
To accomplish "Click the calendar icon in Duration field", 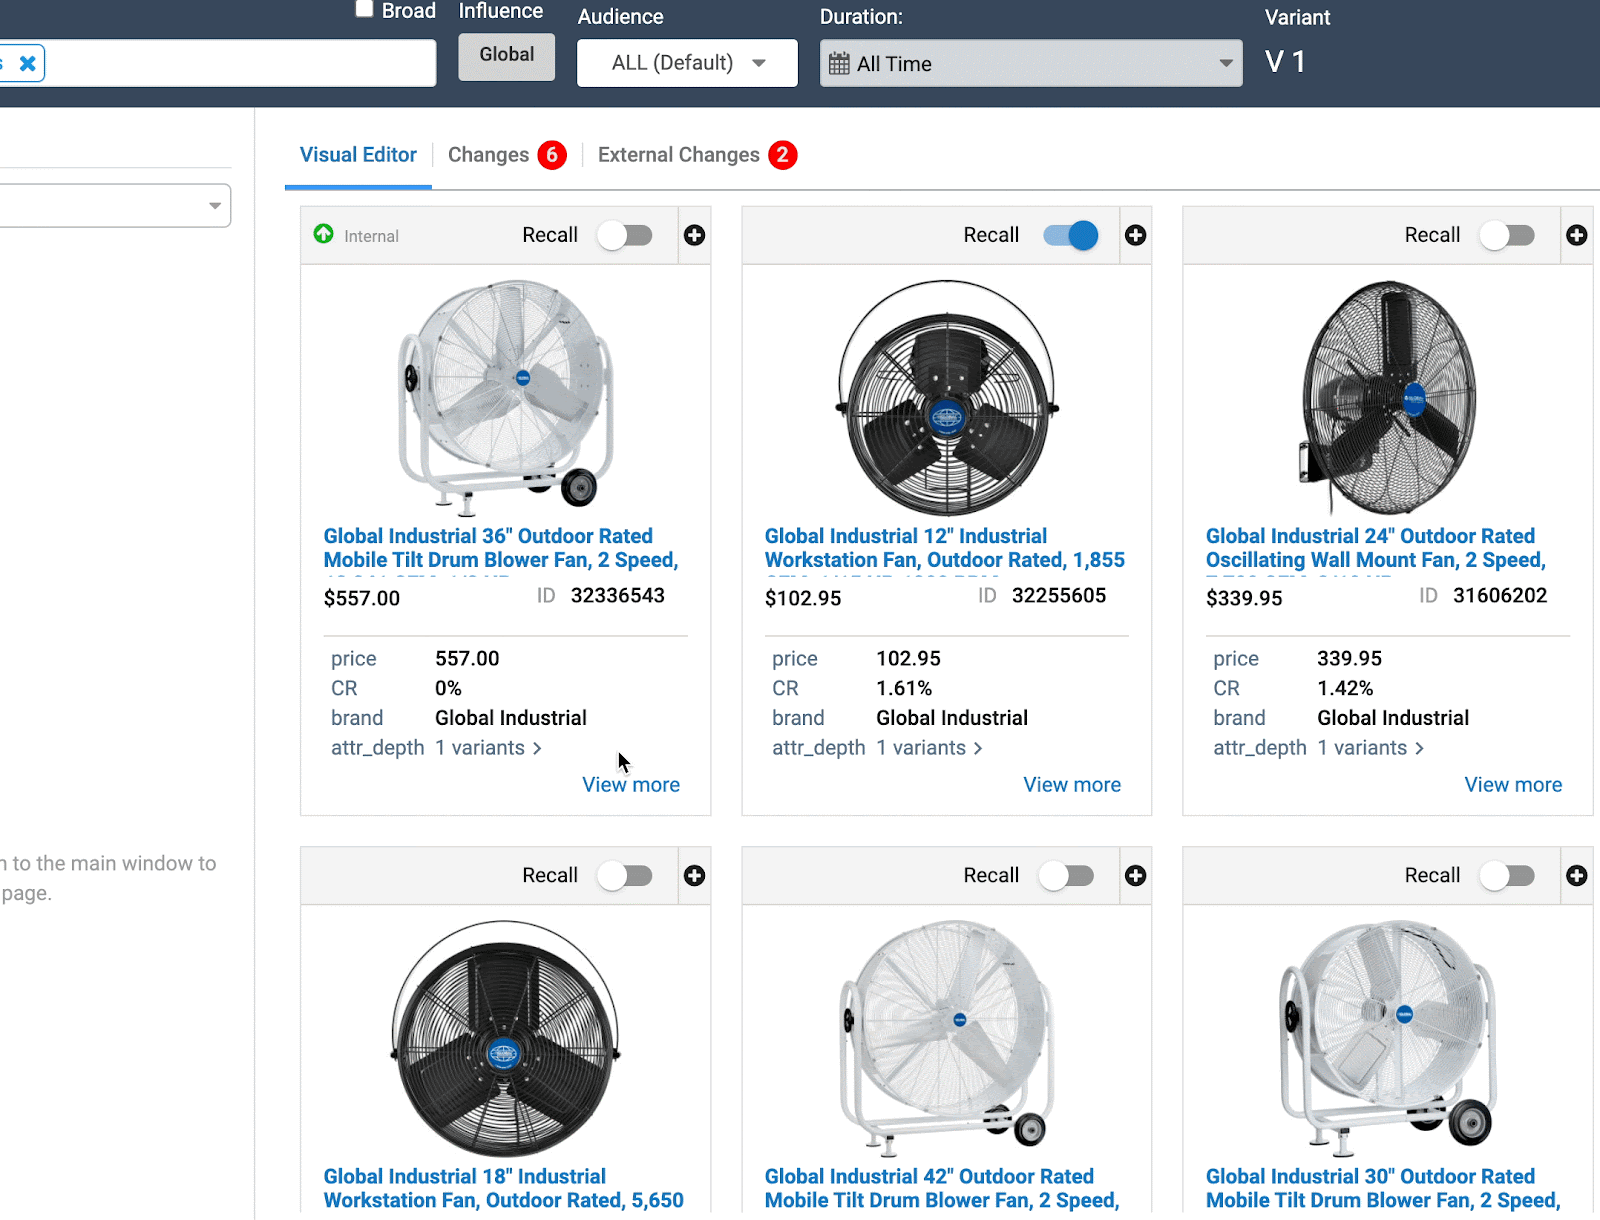I will pos(839,64).
